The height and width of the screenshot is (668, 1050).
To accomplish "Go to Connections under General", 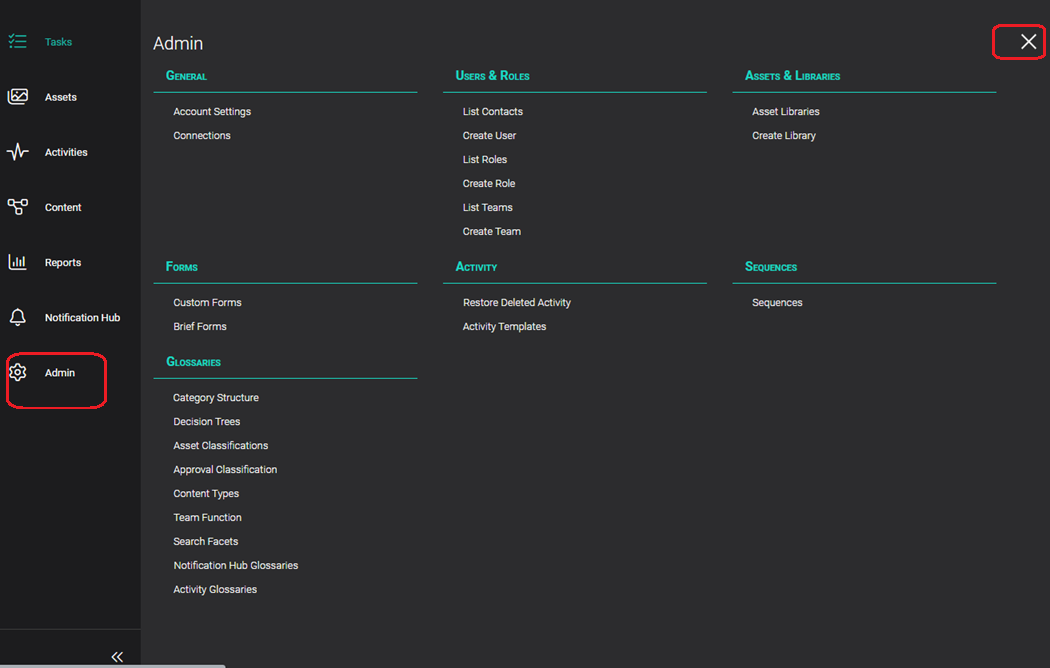I will click(202, 135).
